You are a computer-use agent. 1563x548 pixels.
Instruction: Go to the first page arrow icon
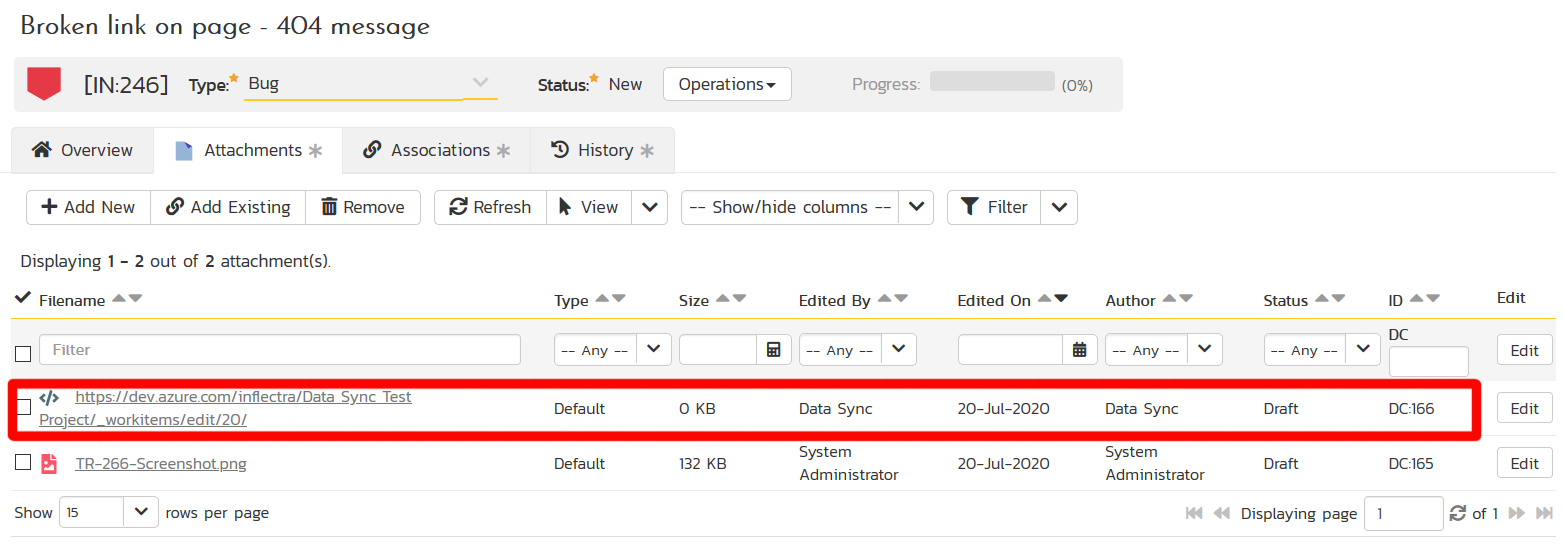click(1194, 513)
